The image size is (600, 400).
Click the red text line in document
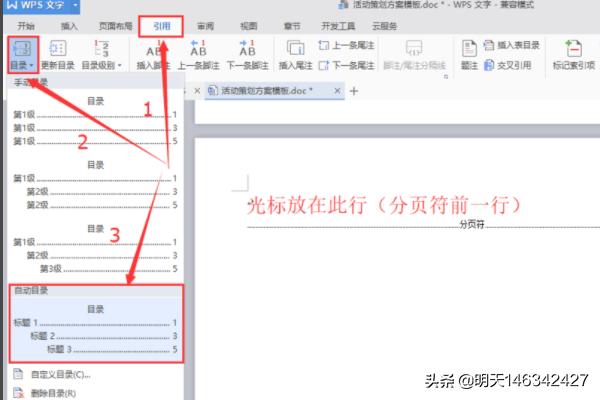pyautogui.click(x=385, y=205)
